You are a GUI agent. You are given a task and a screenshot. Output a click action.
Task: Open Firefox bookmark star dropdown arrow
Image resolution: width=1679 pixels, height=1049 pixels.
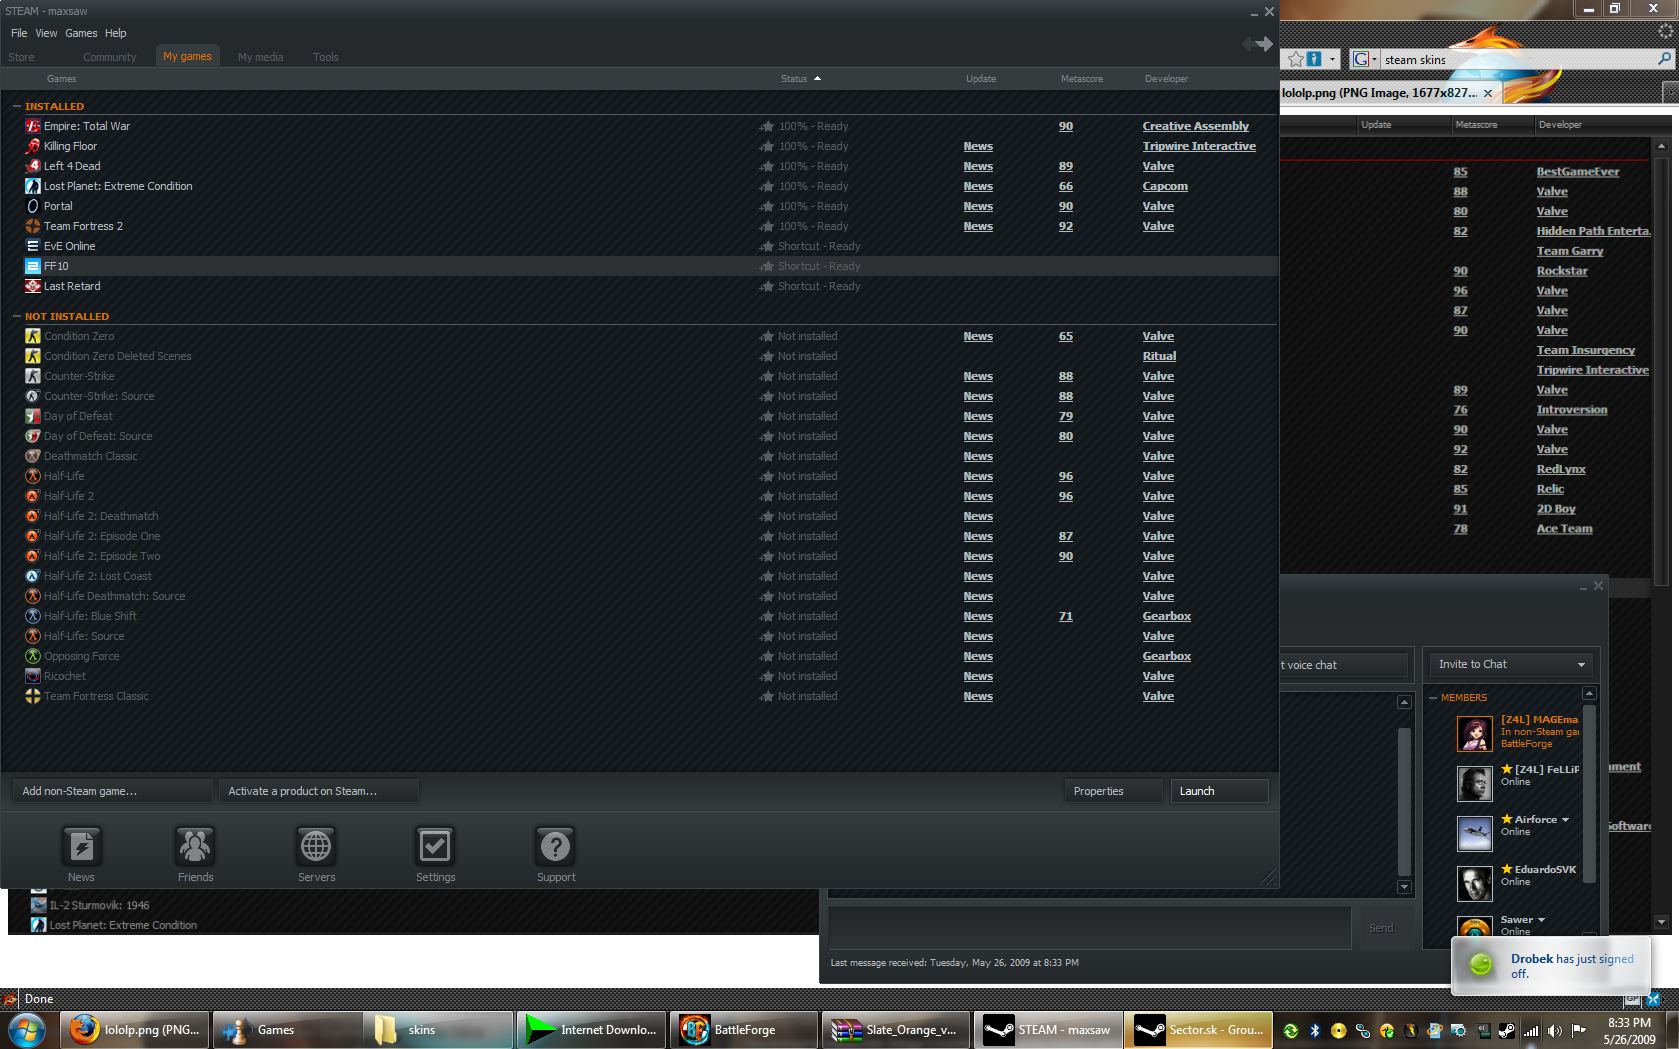(x=1332, y=59)
